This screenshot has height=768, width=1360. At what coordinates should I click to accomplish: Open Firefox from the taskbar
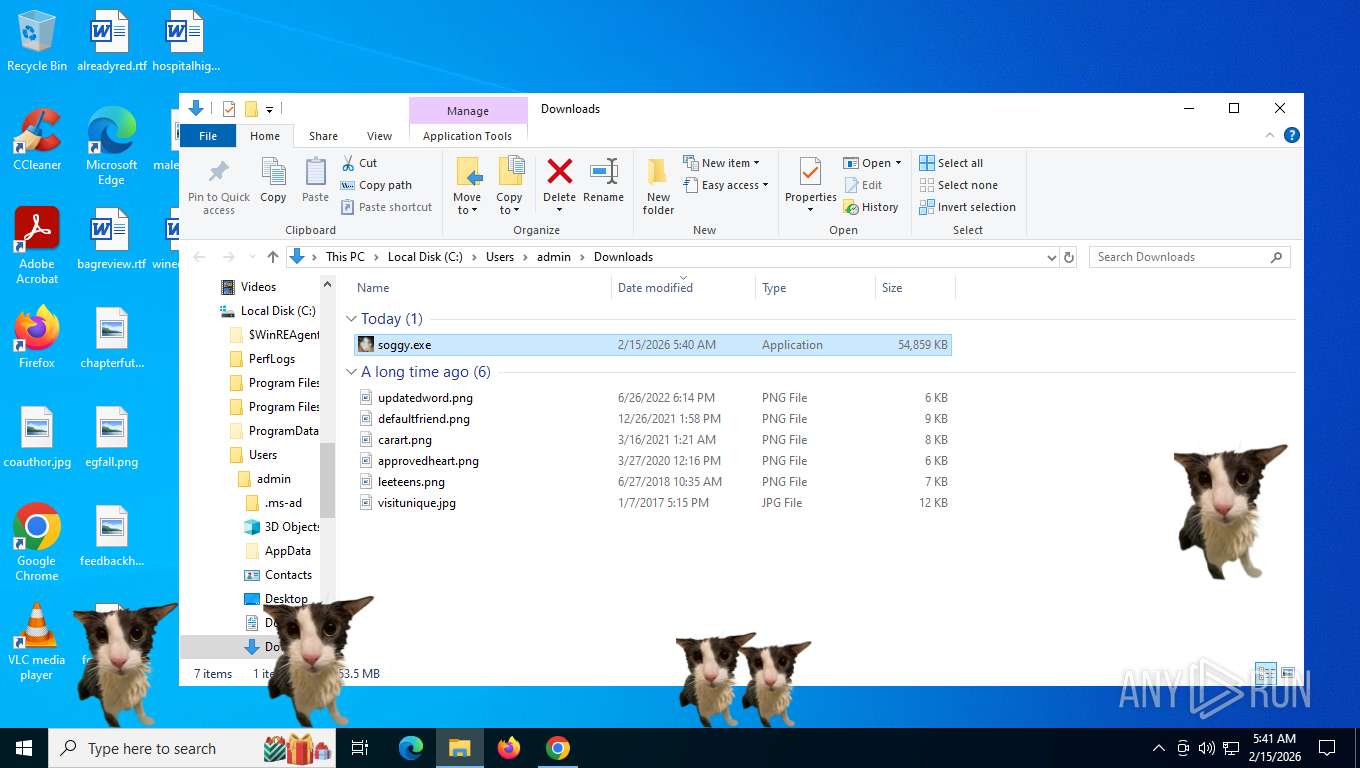click(509, 748)
